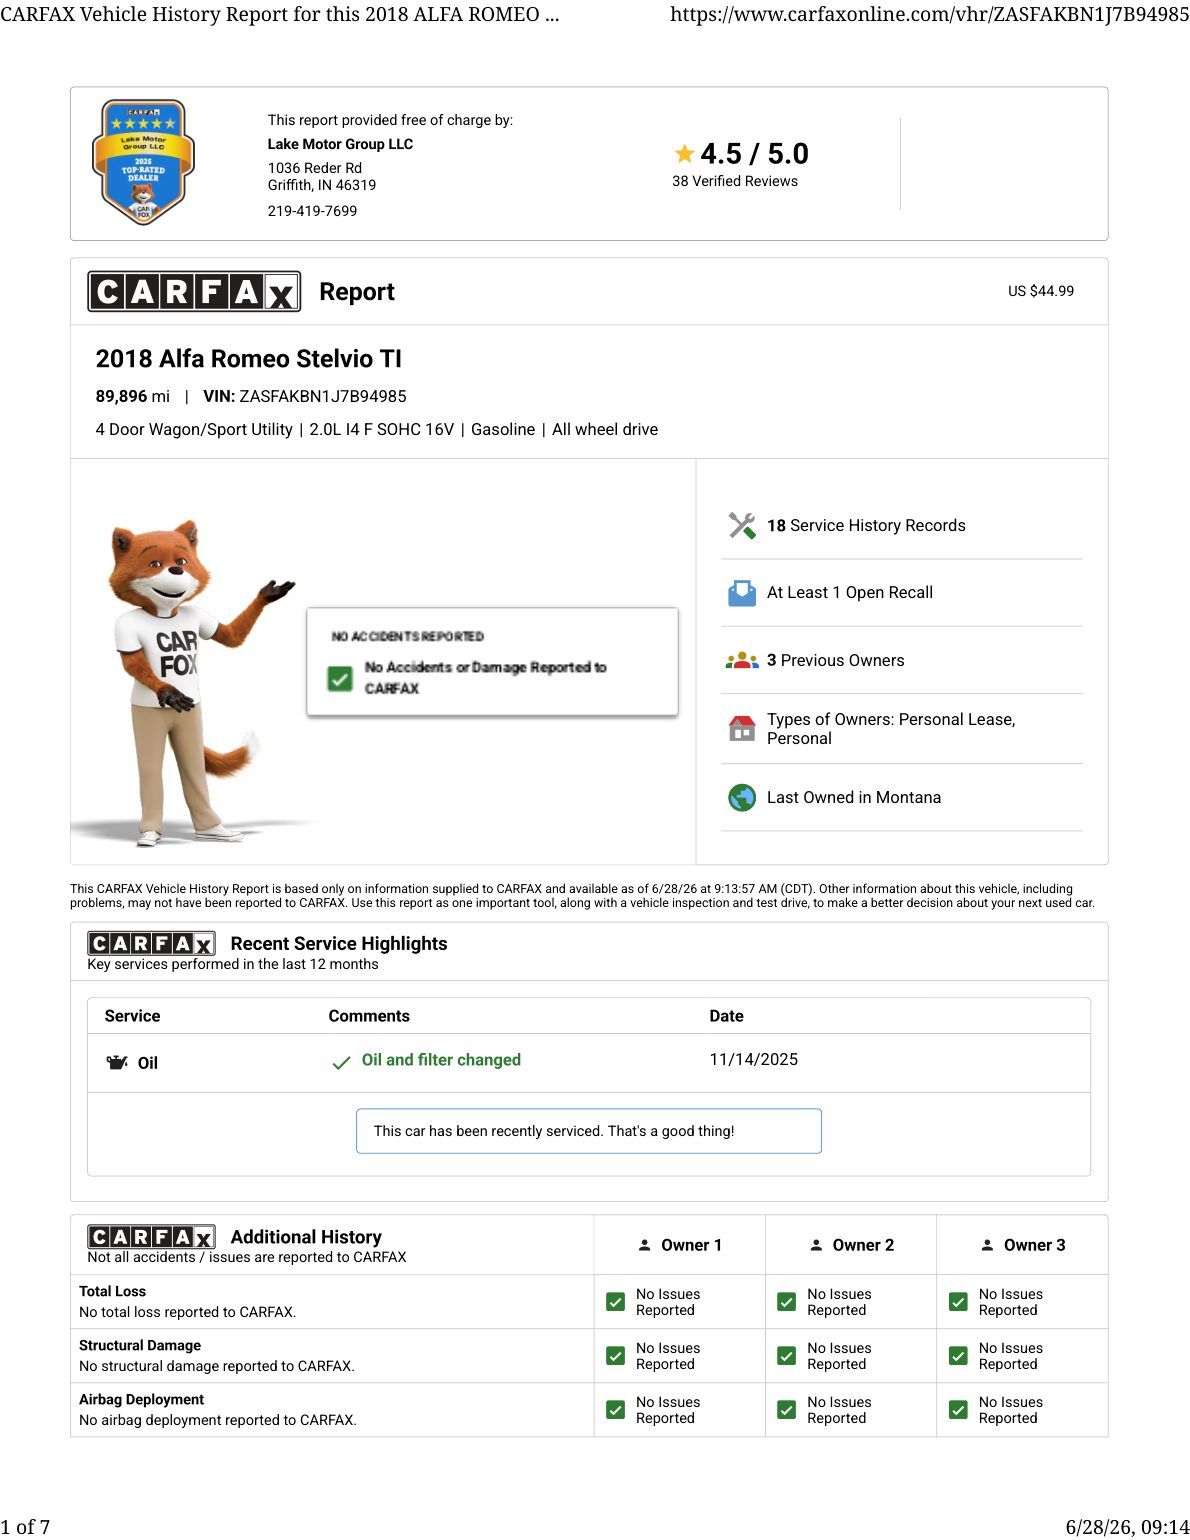Click Structural Damage check for Owner 3
The image size is (1190, 1540).
click(x=958, y=1356)
